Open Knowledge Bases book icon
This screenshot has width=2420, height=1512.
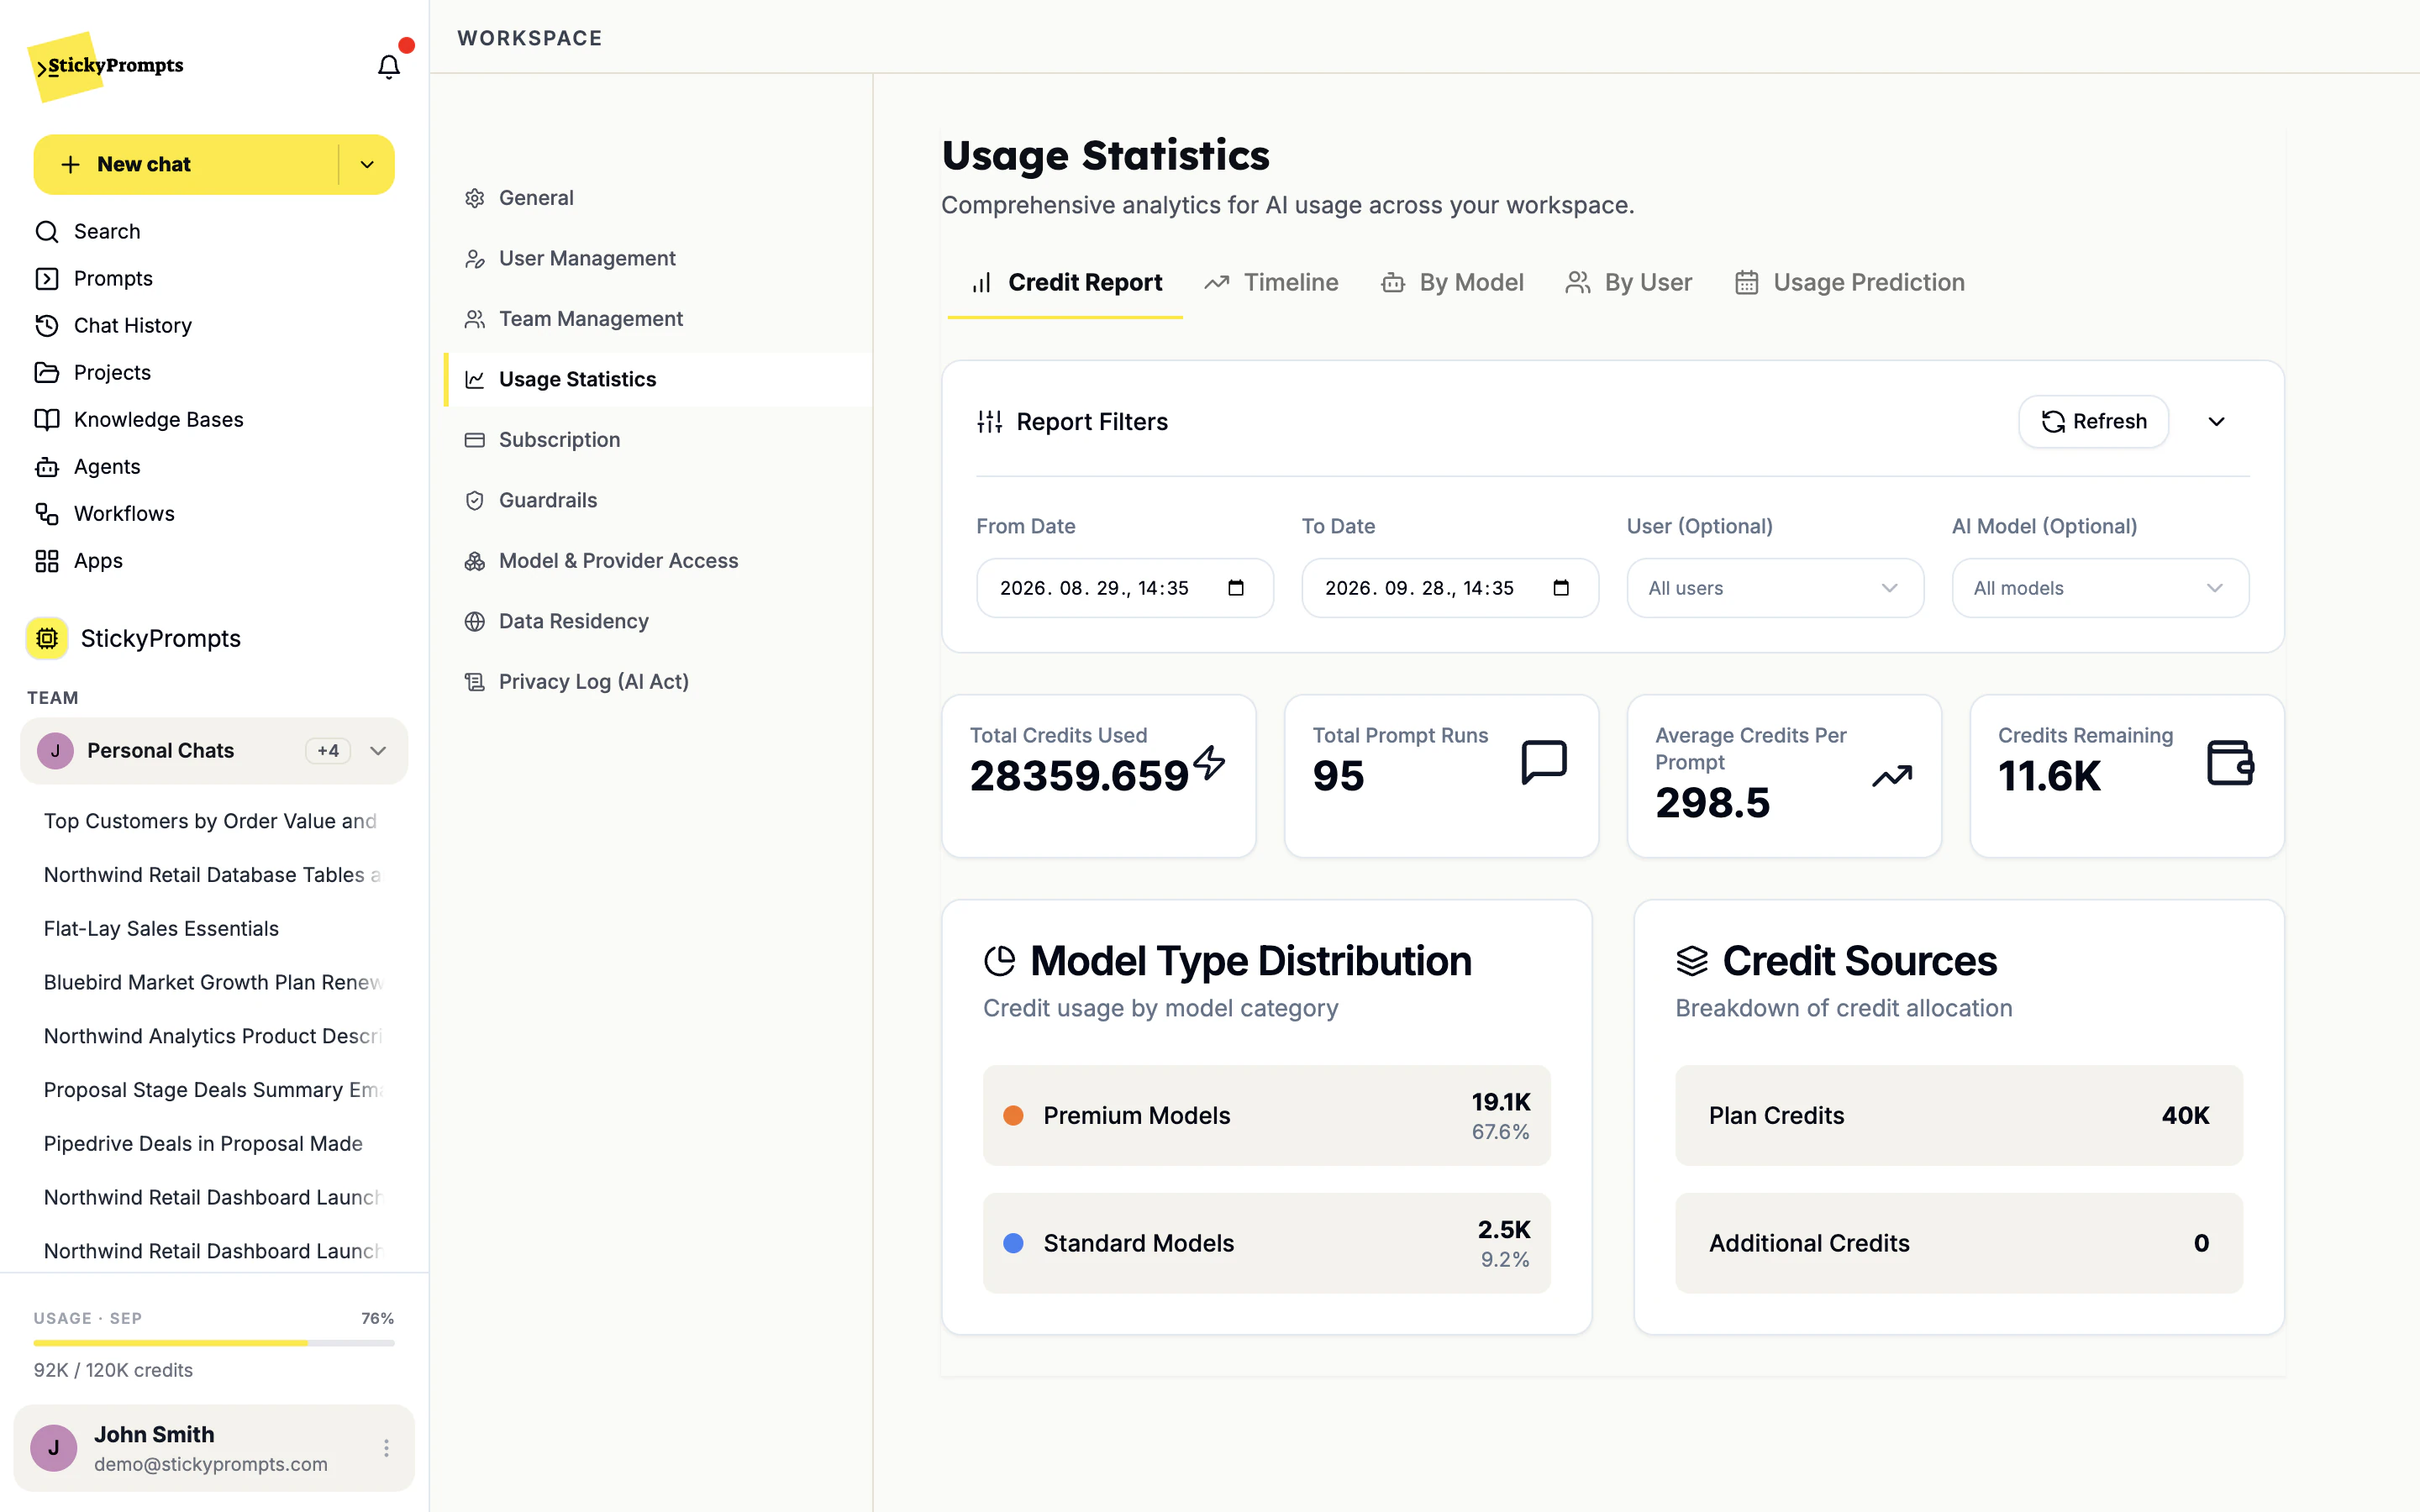[47, 419]
